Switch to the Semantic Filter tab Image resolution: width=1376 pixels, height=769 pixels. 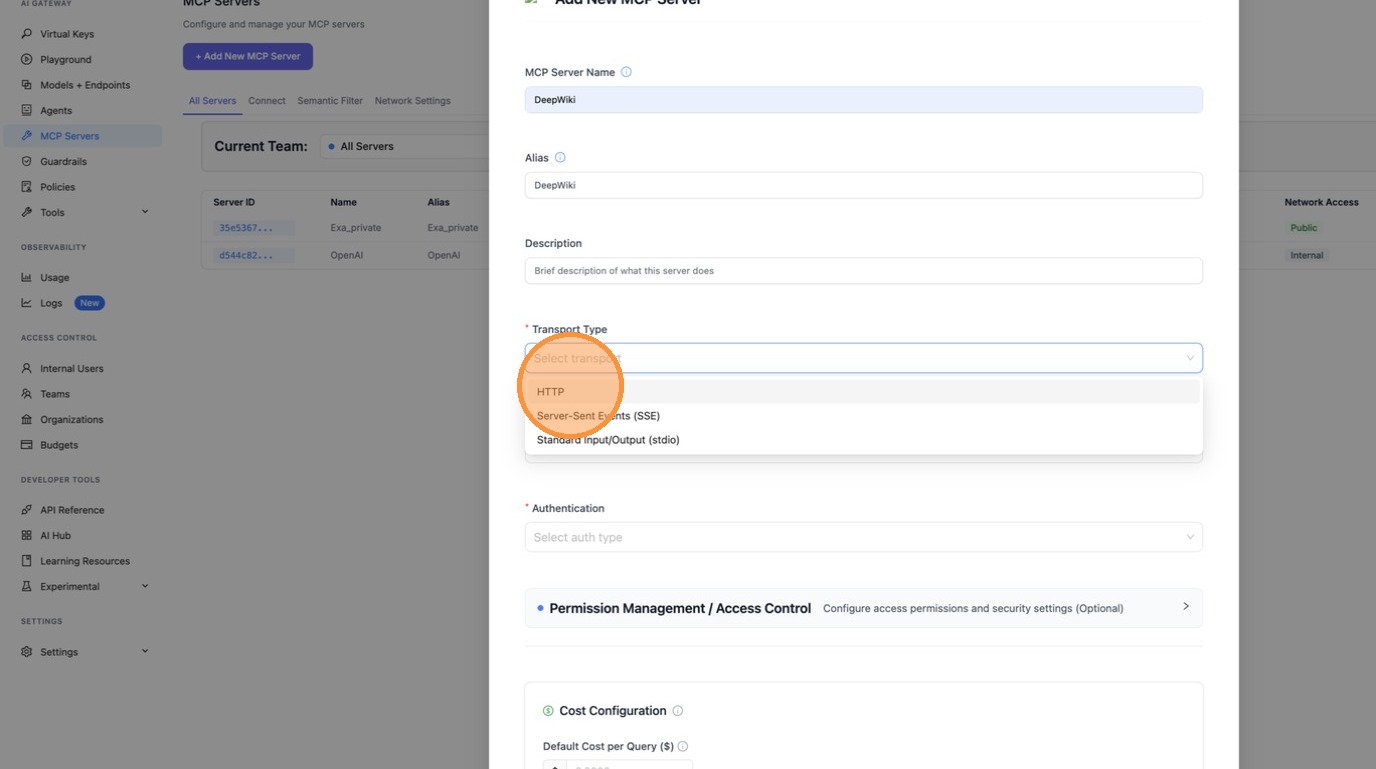pyautogui.click(x=330, y=101)
